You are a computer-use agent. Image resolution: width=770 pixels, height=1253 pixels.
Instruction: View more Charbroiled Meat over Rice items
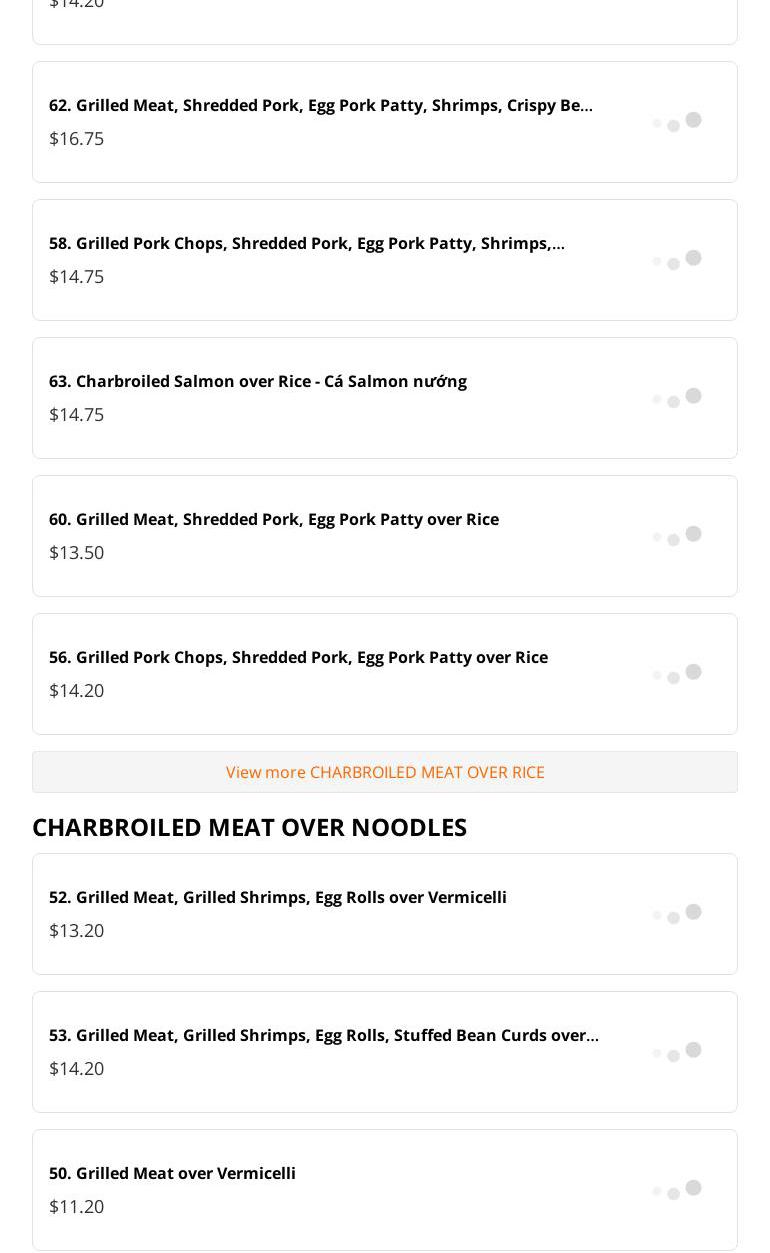385,772
